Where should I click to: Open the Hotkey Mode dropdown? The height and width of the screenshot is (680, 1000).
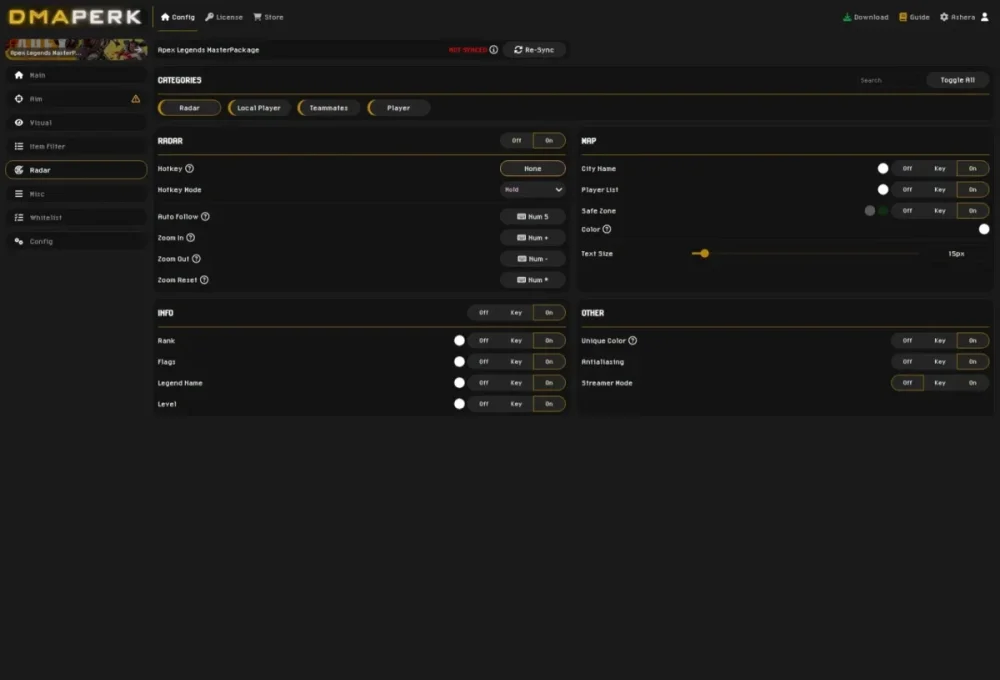pyautogui.click(x=532, y=189)
